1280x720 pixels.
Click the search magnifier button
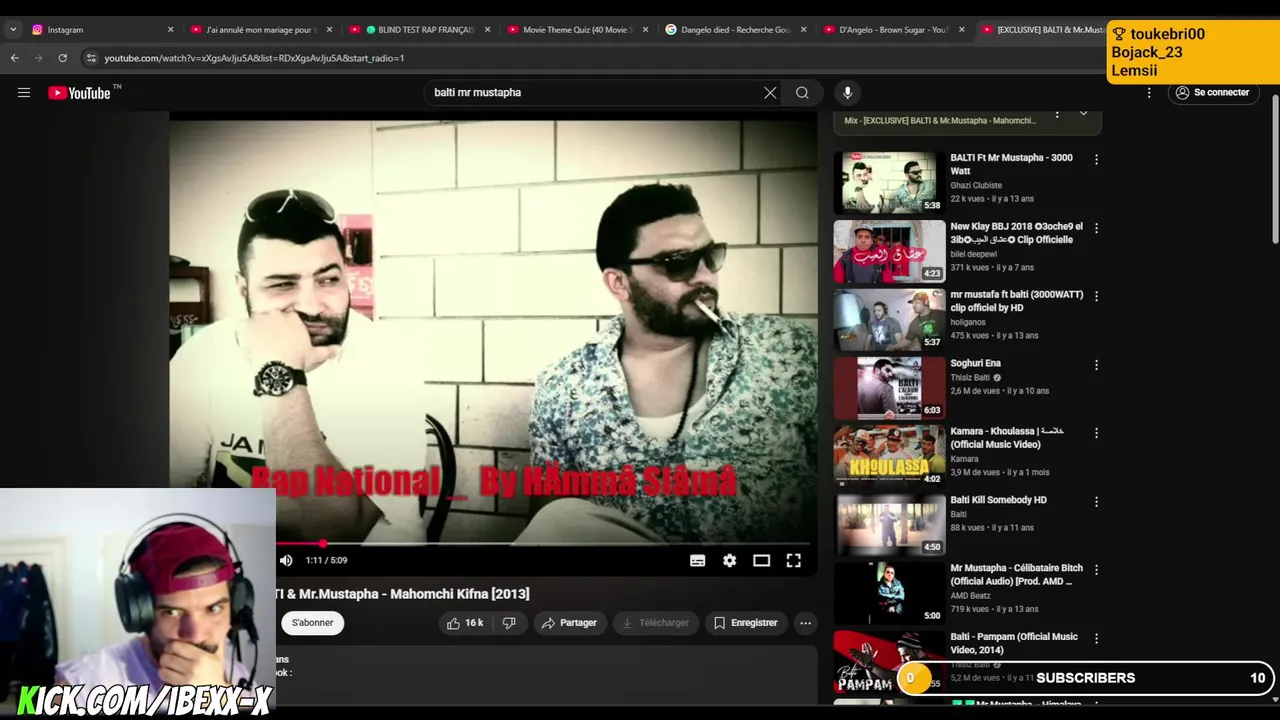802,93
